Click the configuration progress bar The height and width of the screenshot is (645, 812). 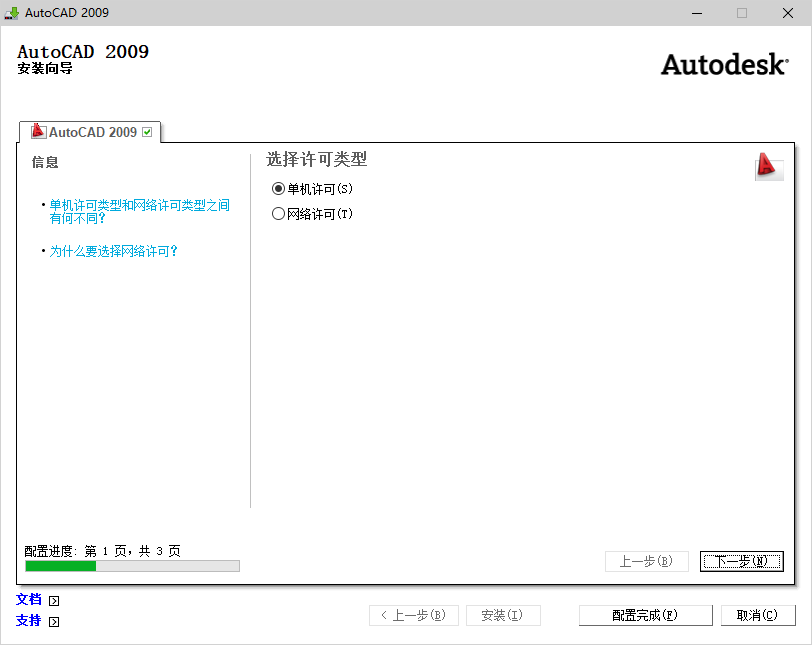point(131,566)
